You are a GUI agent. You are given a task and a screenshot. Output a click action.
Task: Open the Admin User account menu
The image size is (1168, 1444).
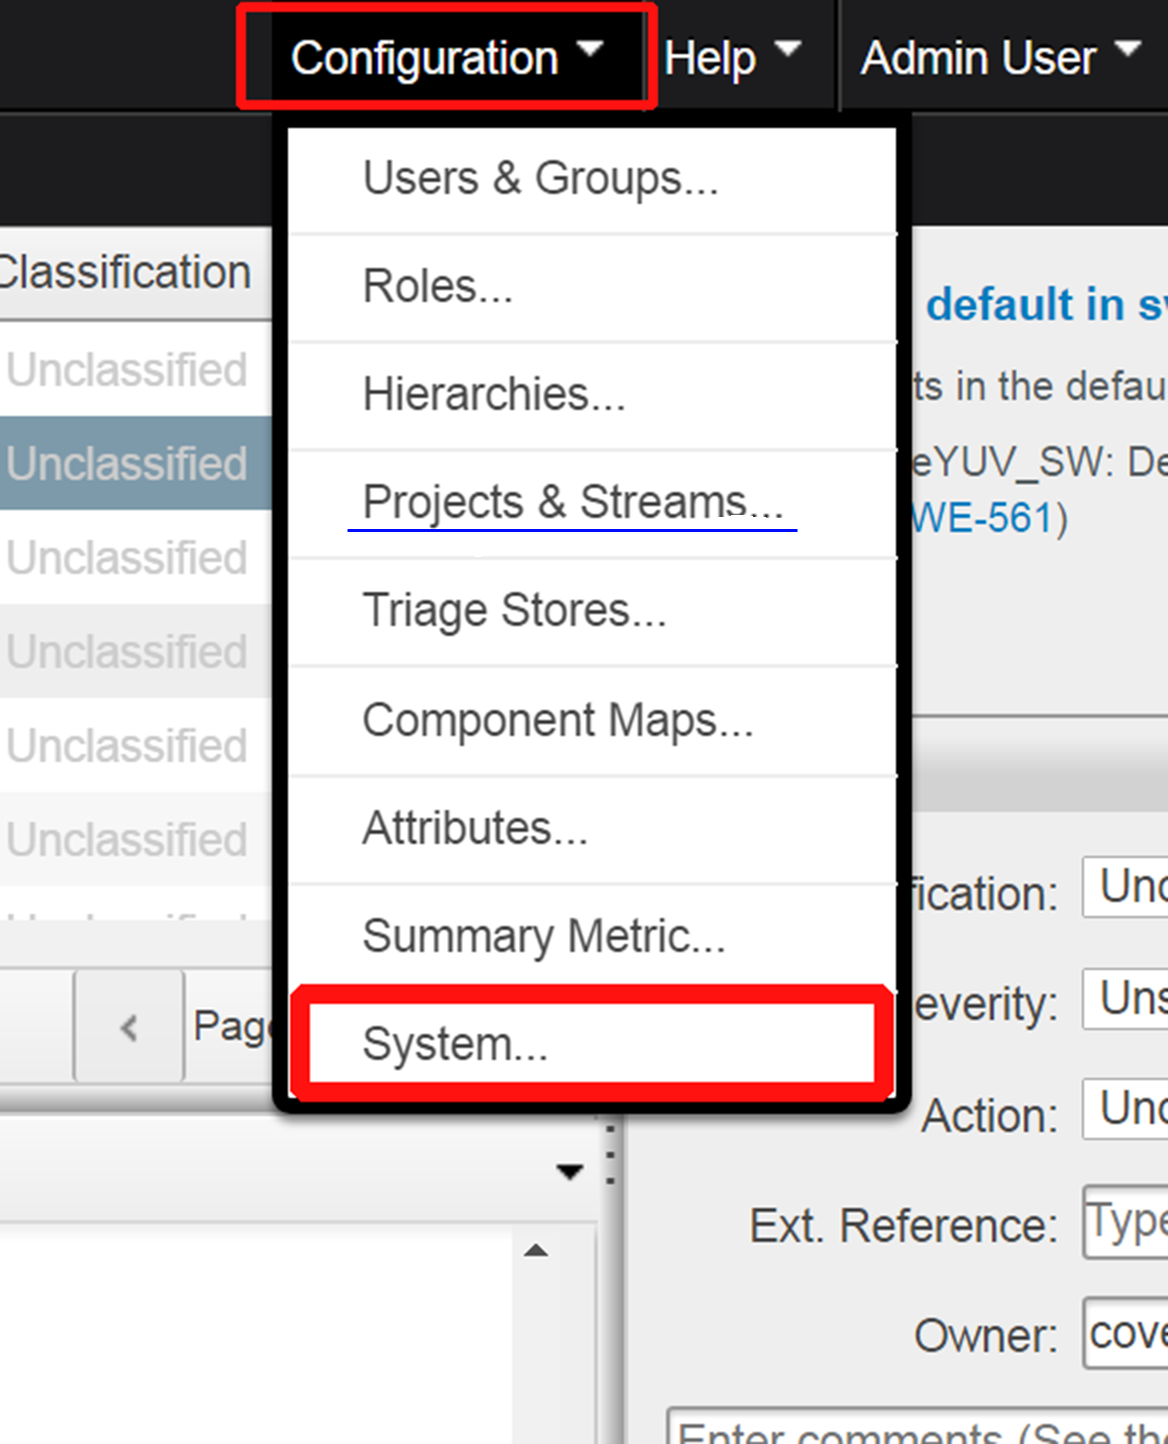[x=975, y=56]
